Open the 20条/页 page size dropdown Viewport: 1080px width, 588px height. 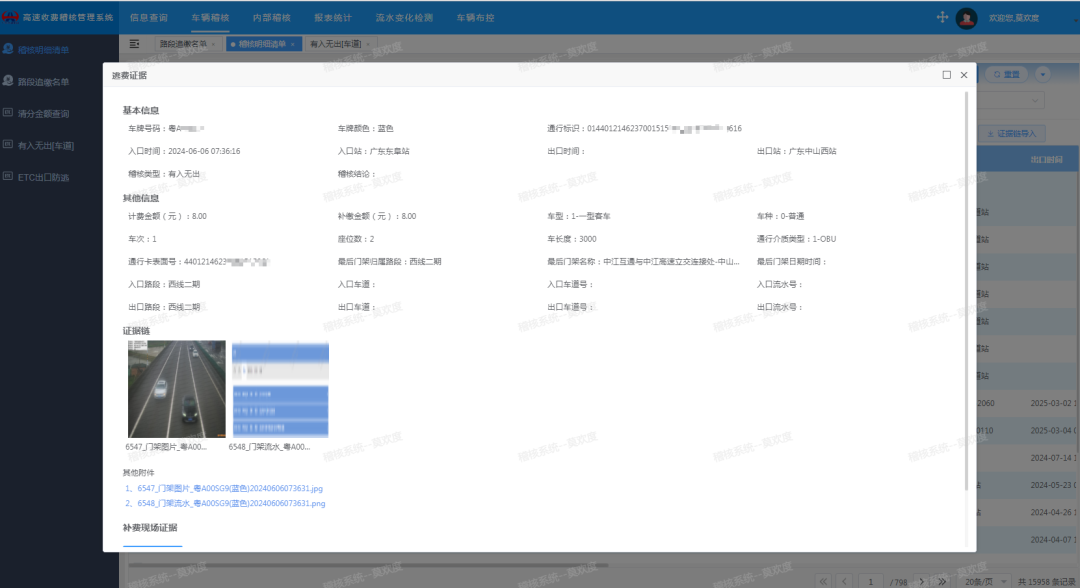pos(985,582)
